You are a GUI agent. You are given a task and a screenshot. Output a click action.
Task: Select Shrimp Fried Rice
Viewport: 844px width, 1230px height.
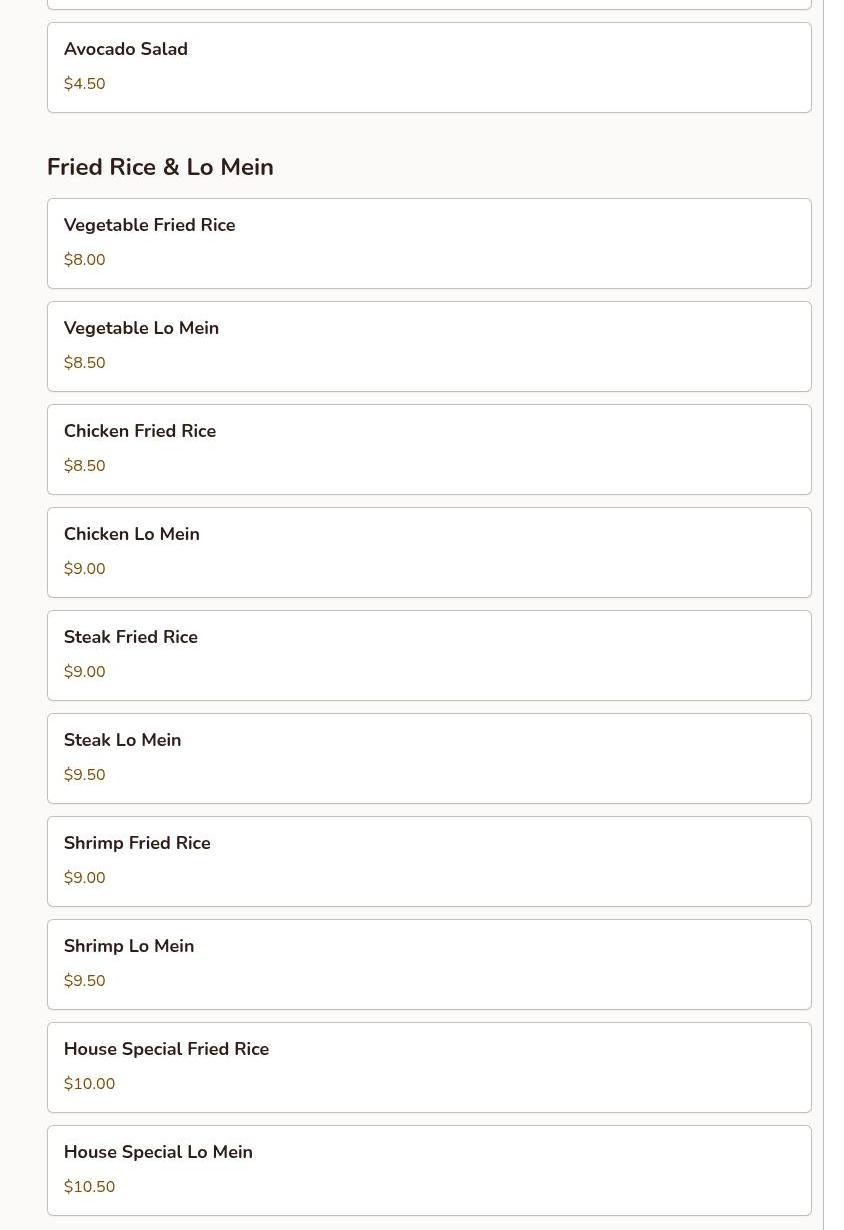point(429,862)
